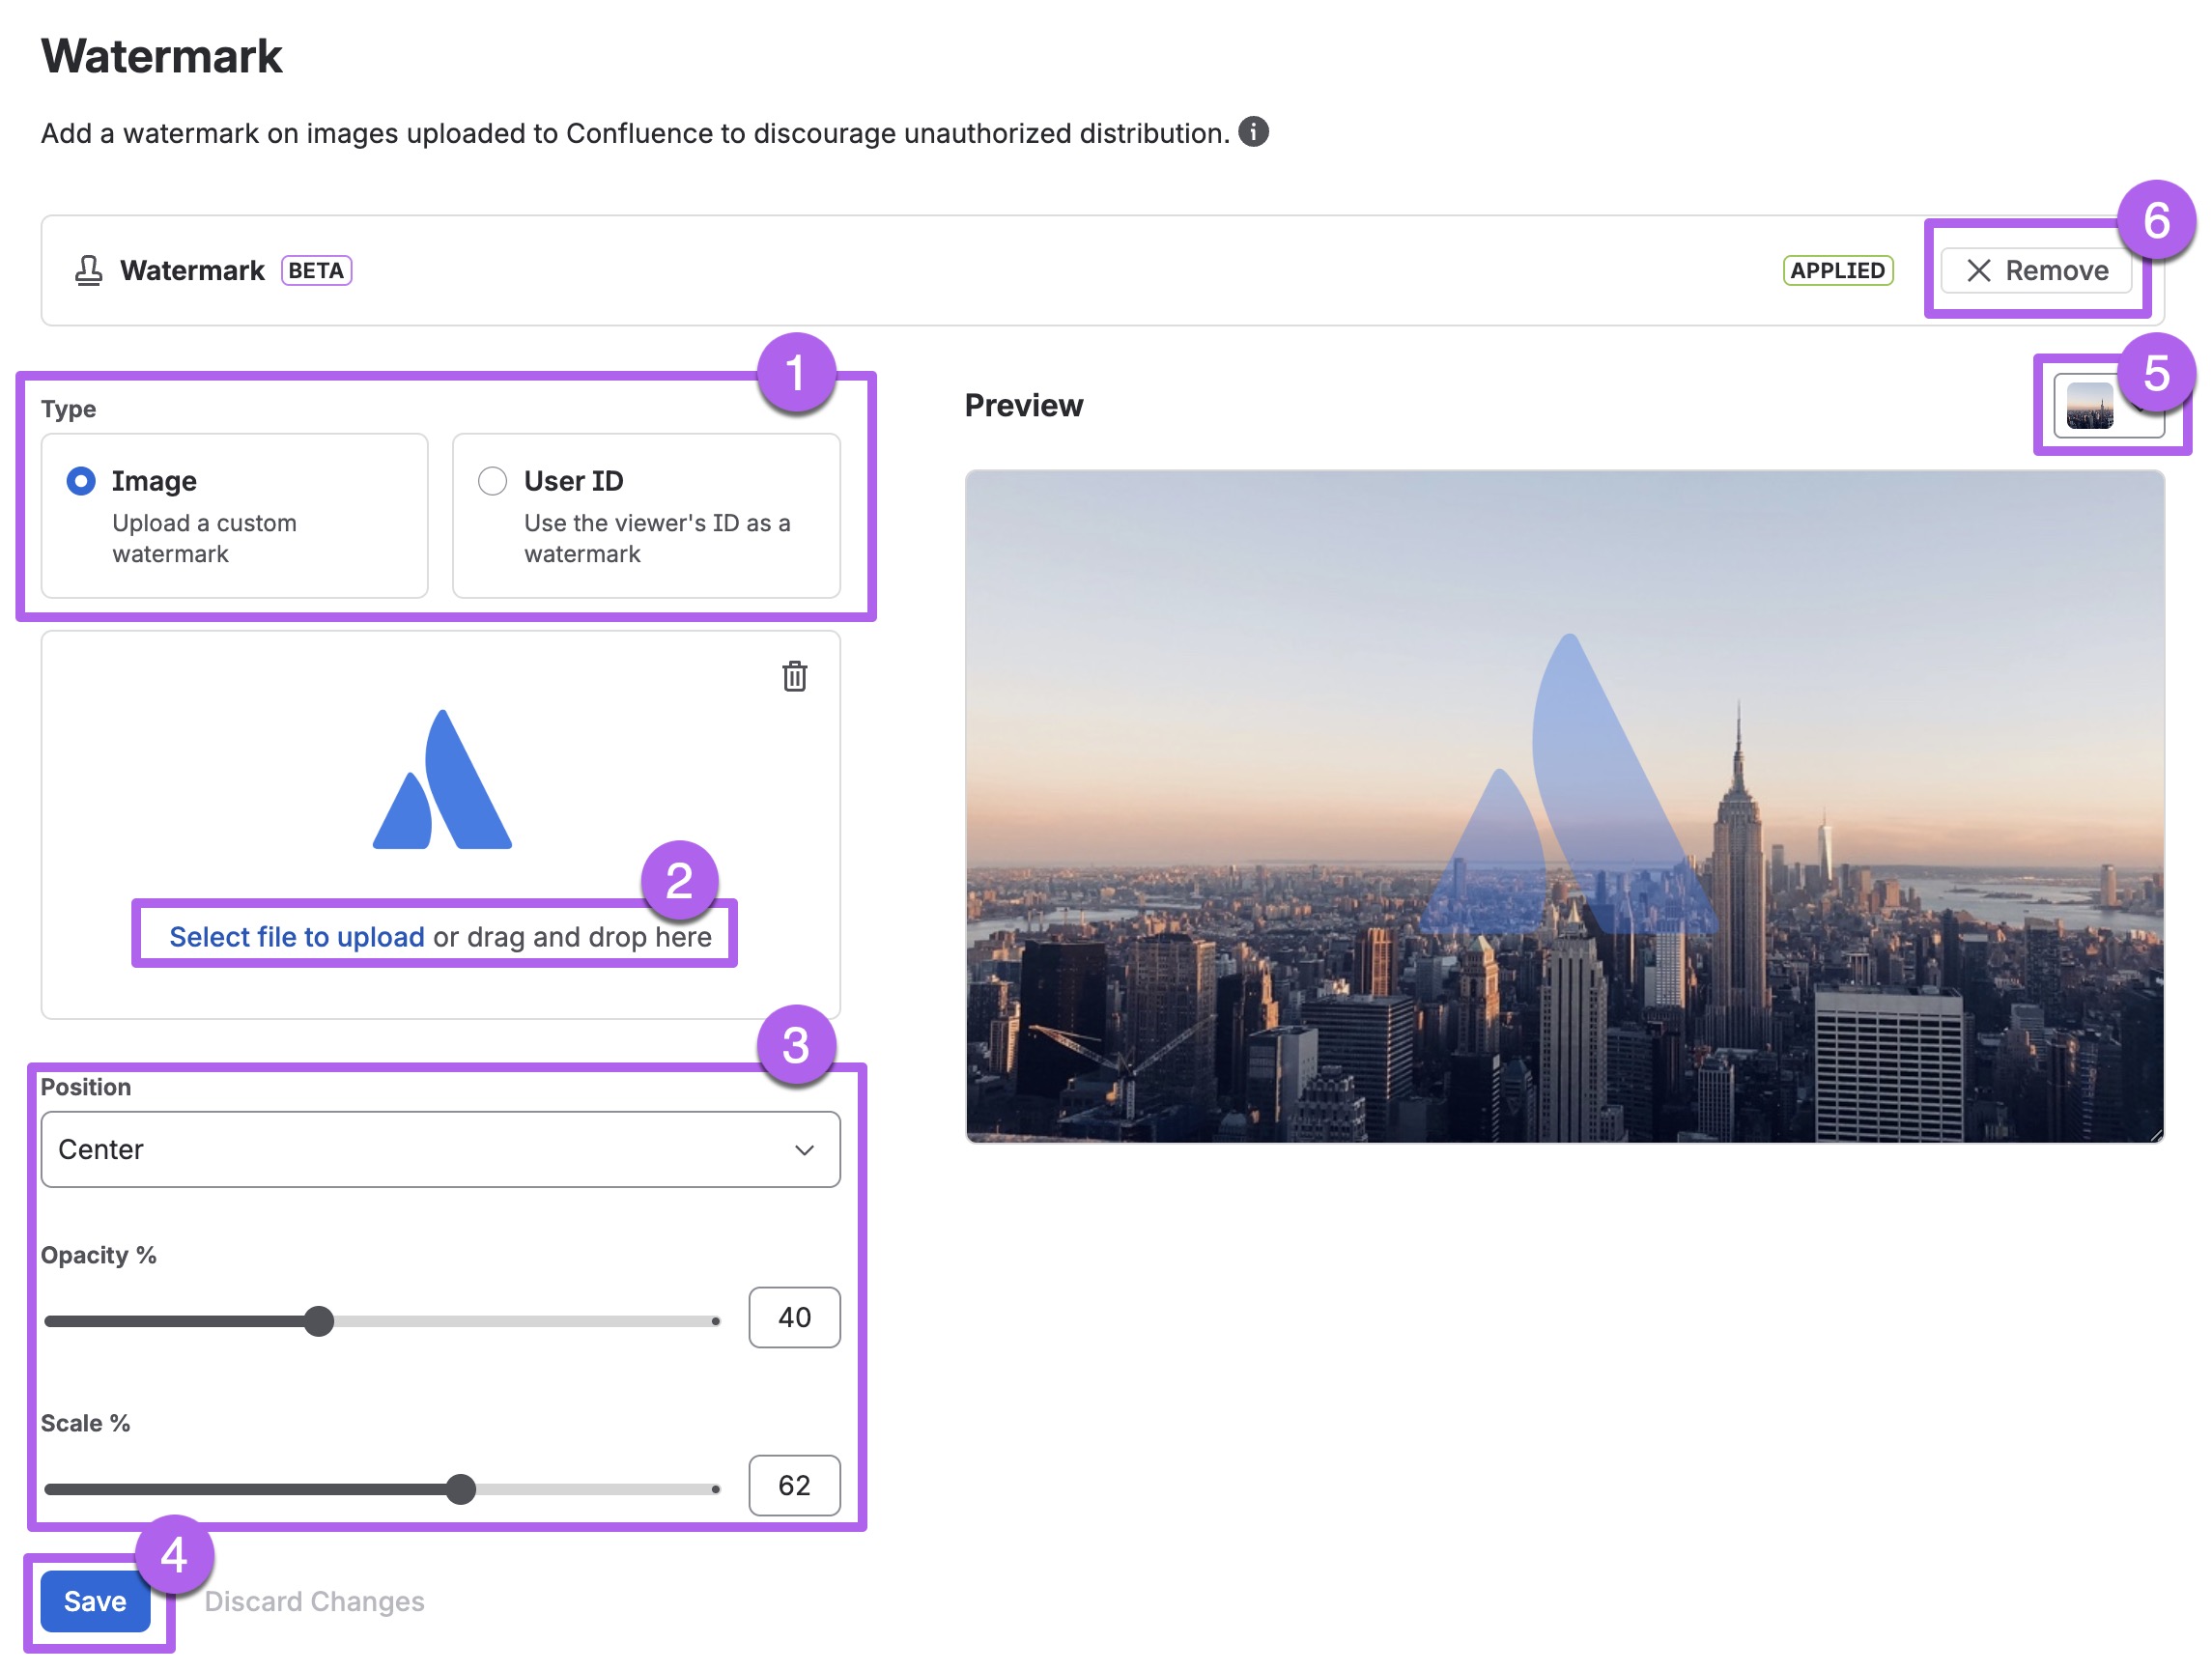Click Discard Changes

tap(313, 1601)
